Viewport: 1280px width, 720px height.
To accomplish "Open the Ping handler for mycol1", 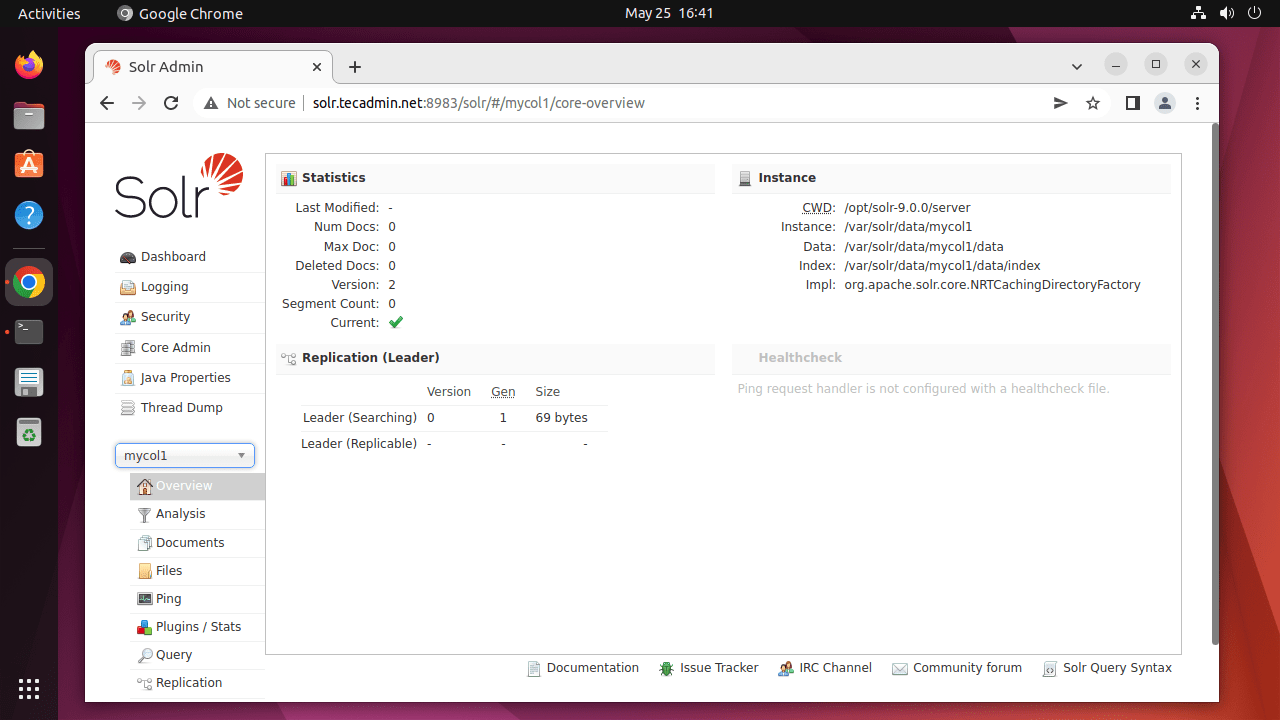I will click(167, 598).
